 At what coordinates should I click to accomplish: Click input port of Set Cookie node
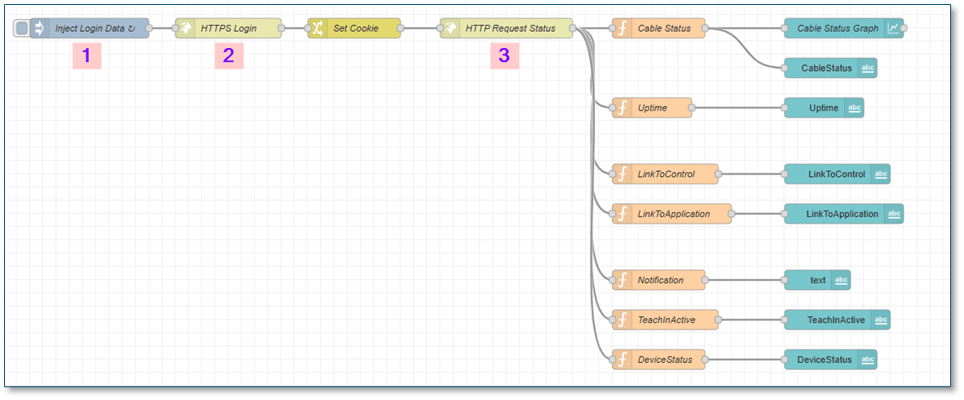tap(308, 28)
